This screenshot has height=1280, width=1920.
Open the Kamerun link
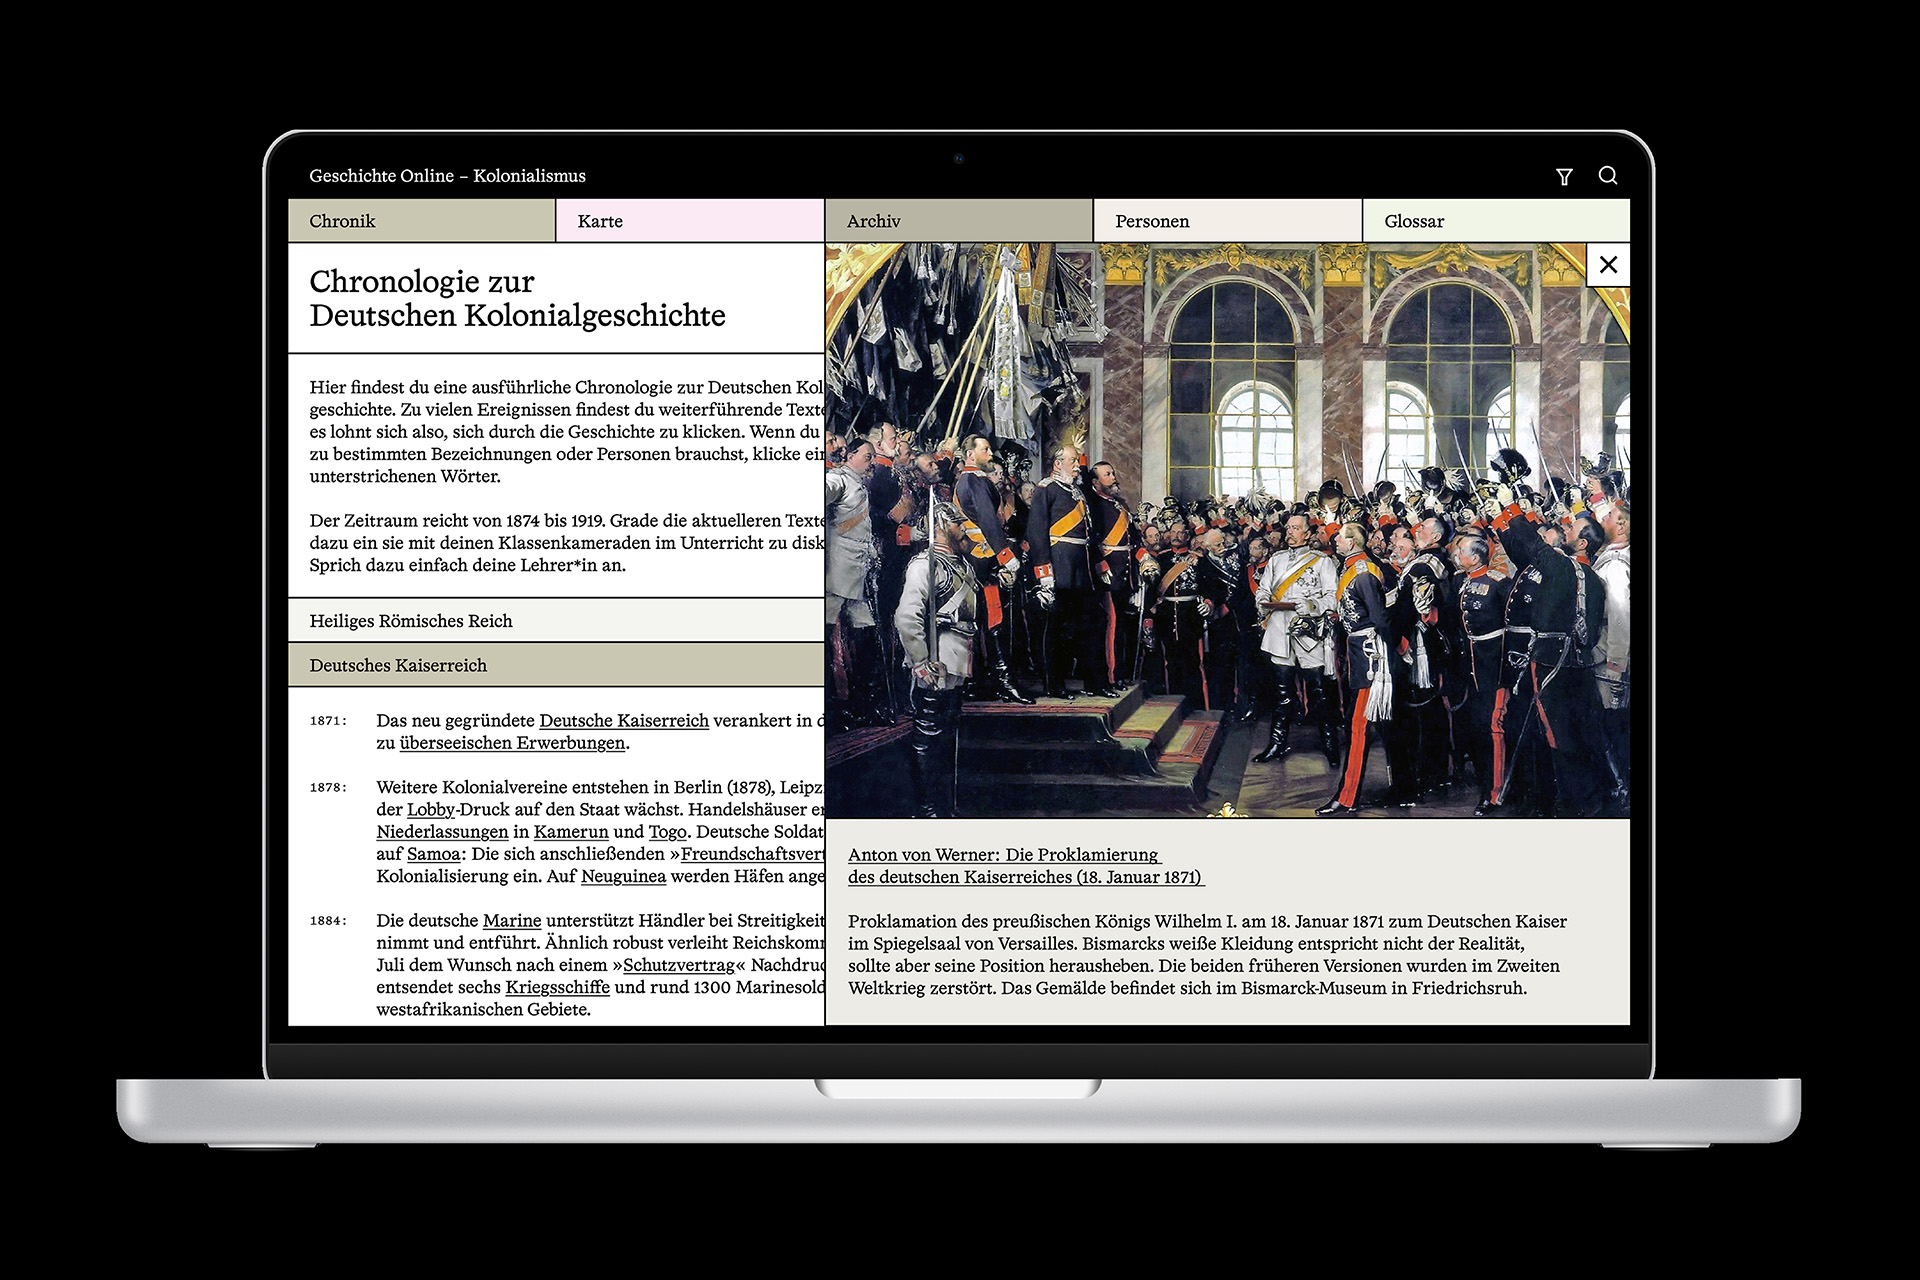571,832
